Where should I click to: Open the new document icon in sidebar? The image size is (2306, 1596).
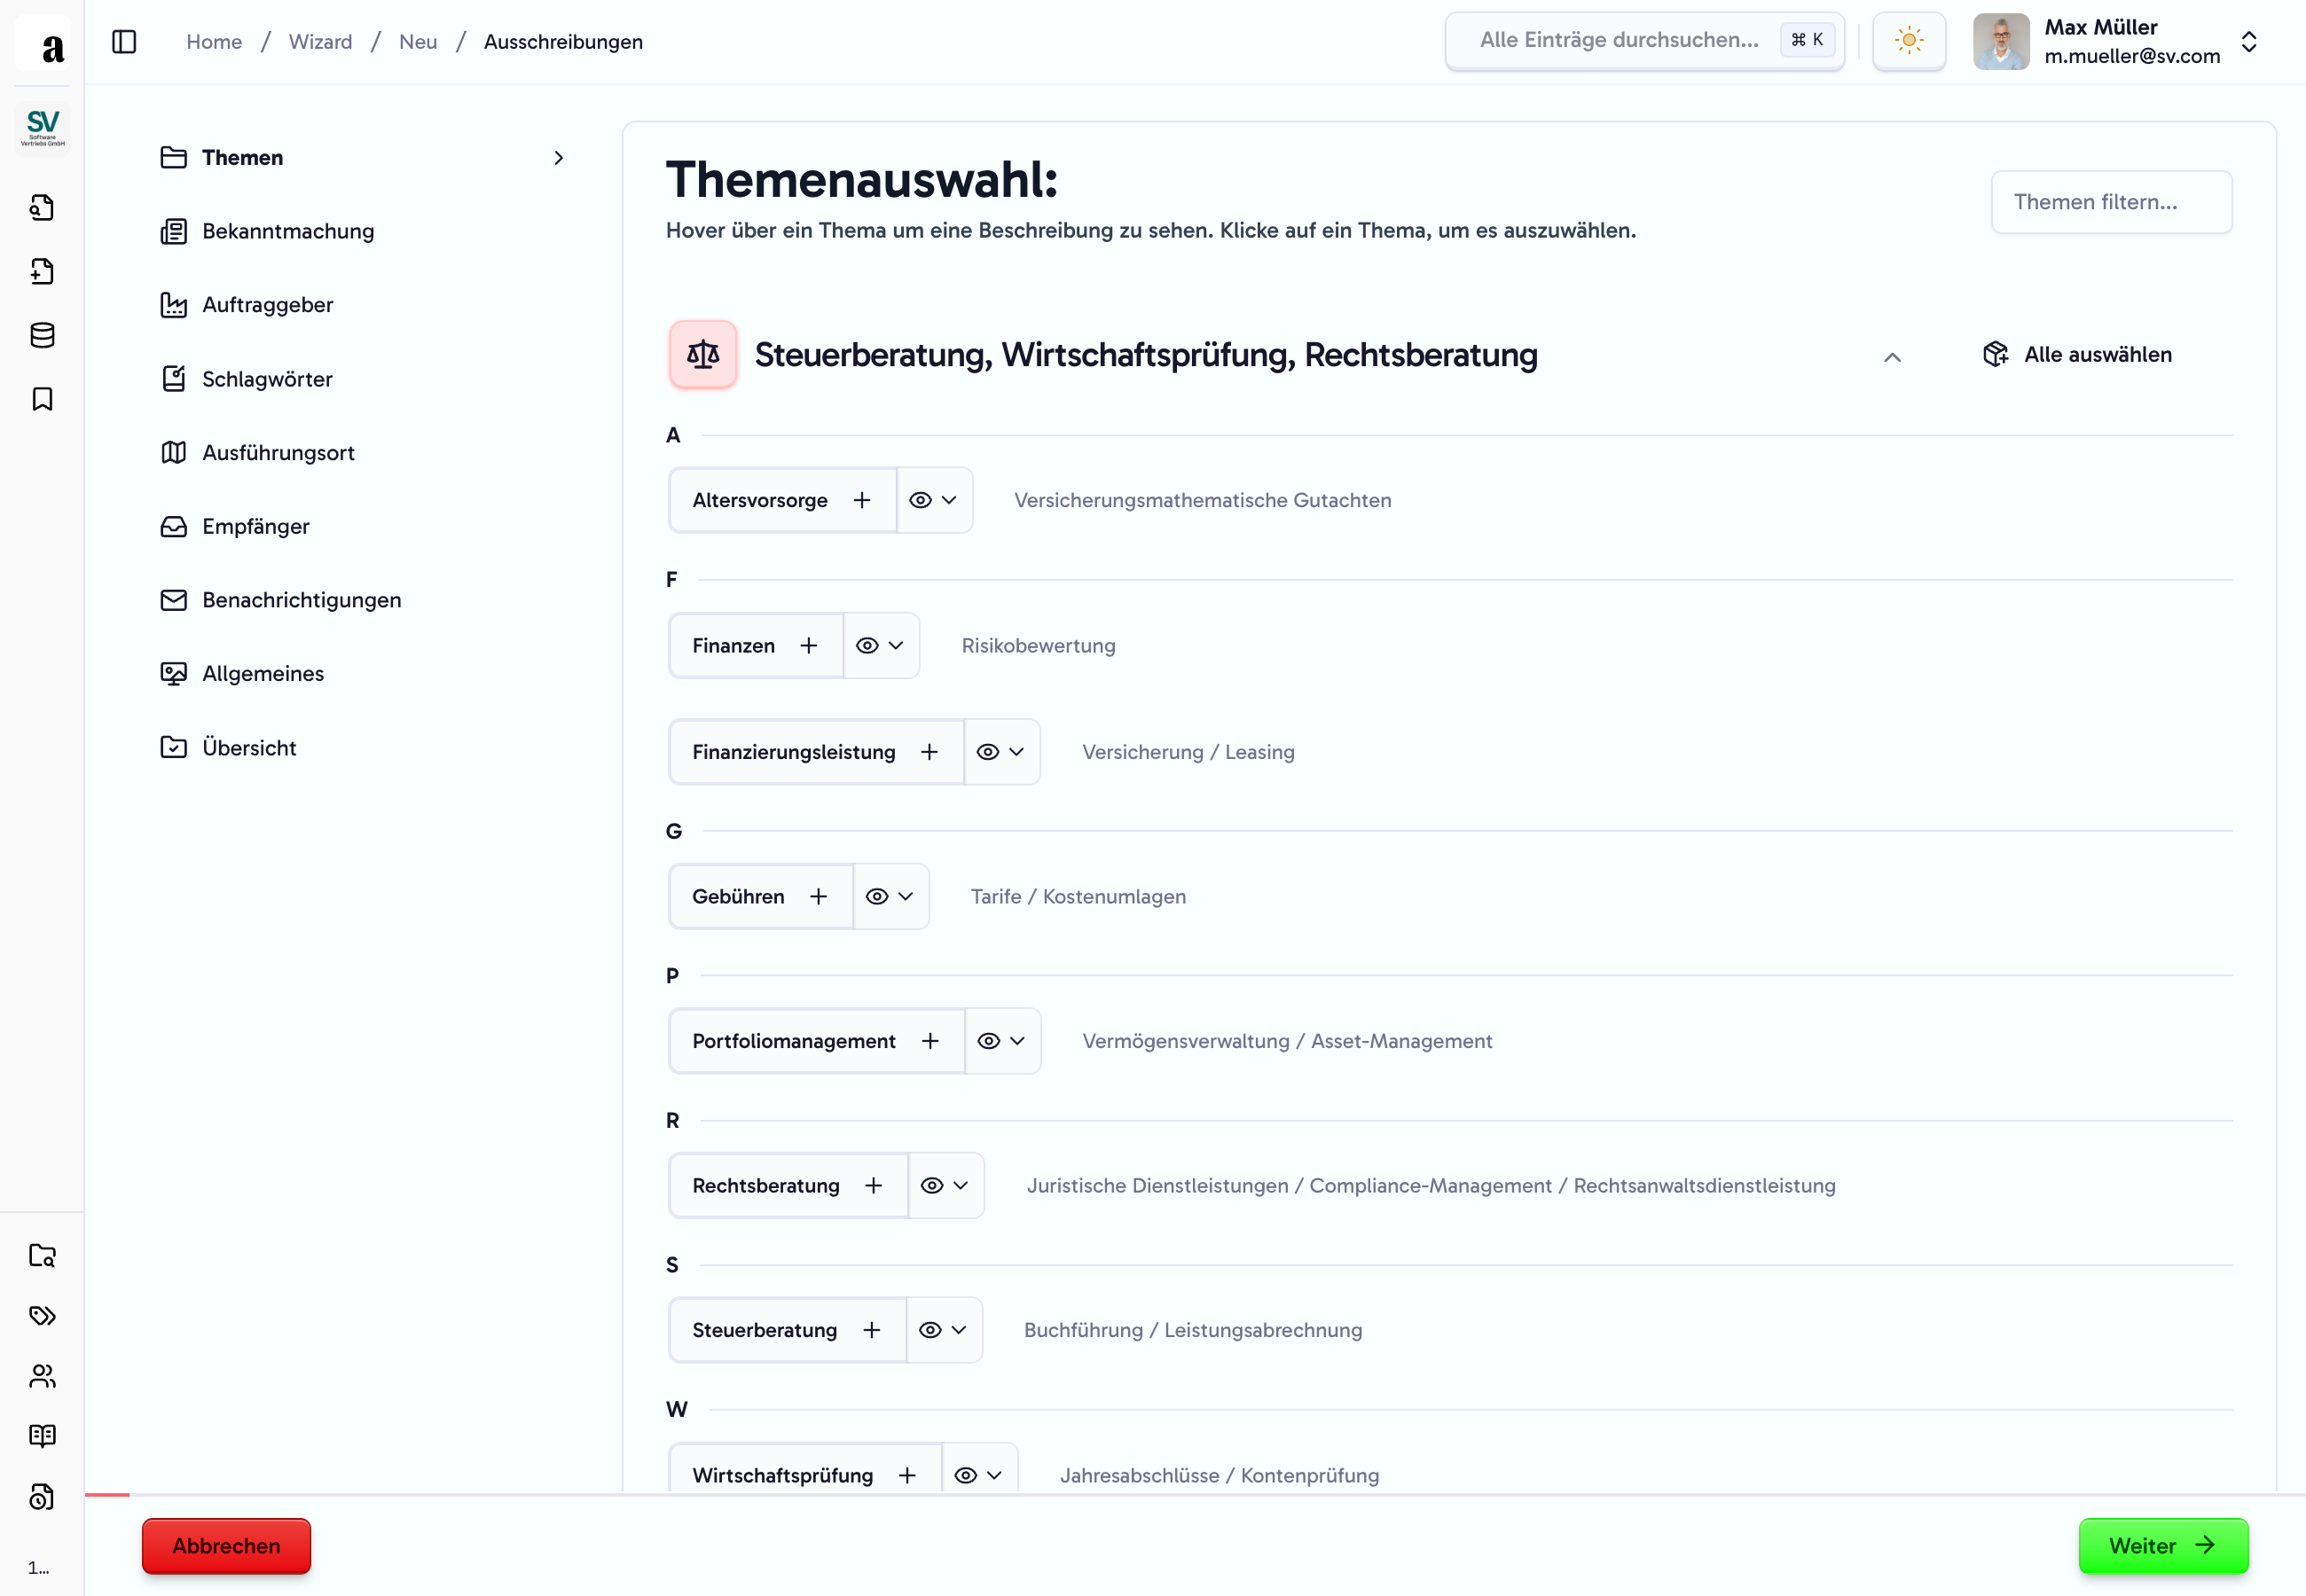[x=42, y=271]
